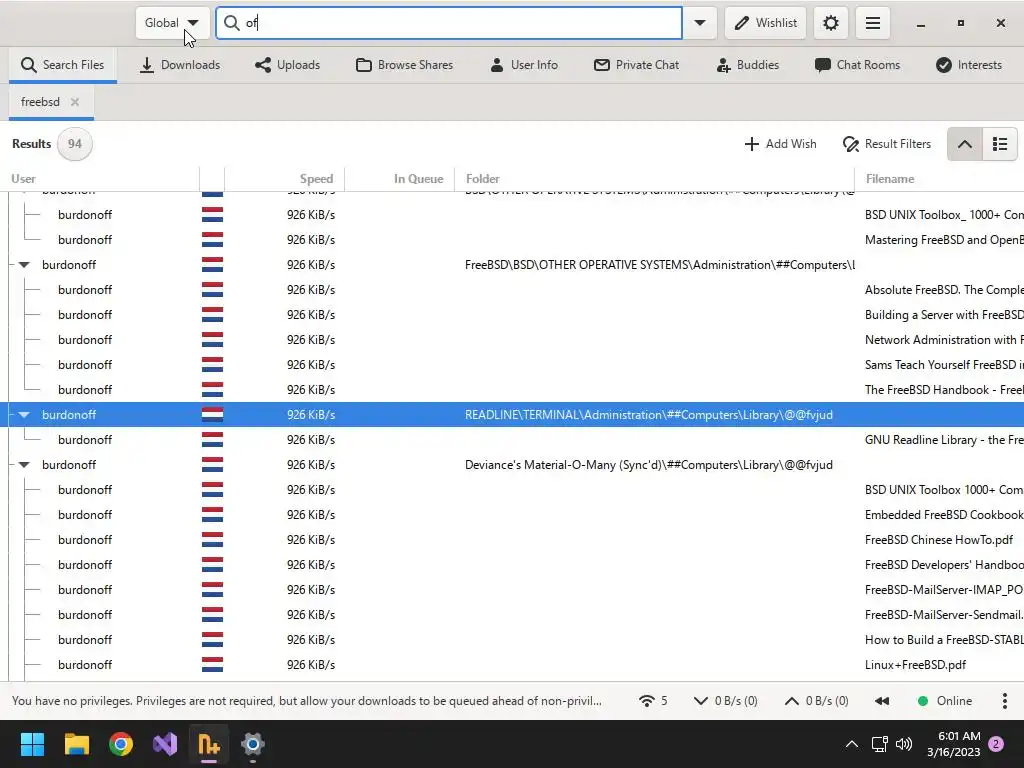
Task: Toggle Result Filters
Action: (x=887, y=144)
